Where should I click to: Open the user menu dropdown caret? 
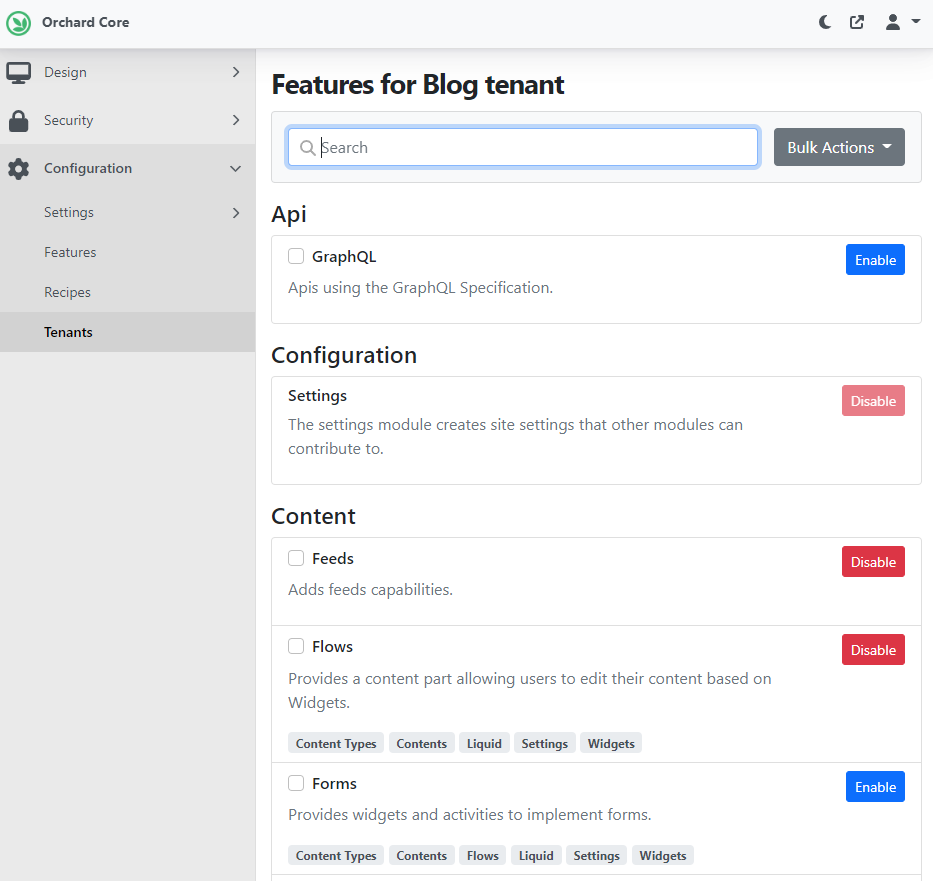[916, 21]
